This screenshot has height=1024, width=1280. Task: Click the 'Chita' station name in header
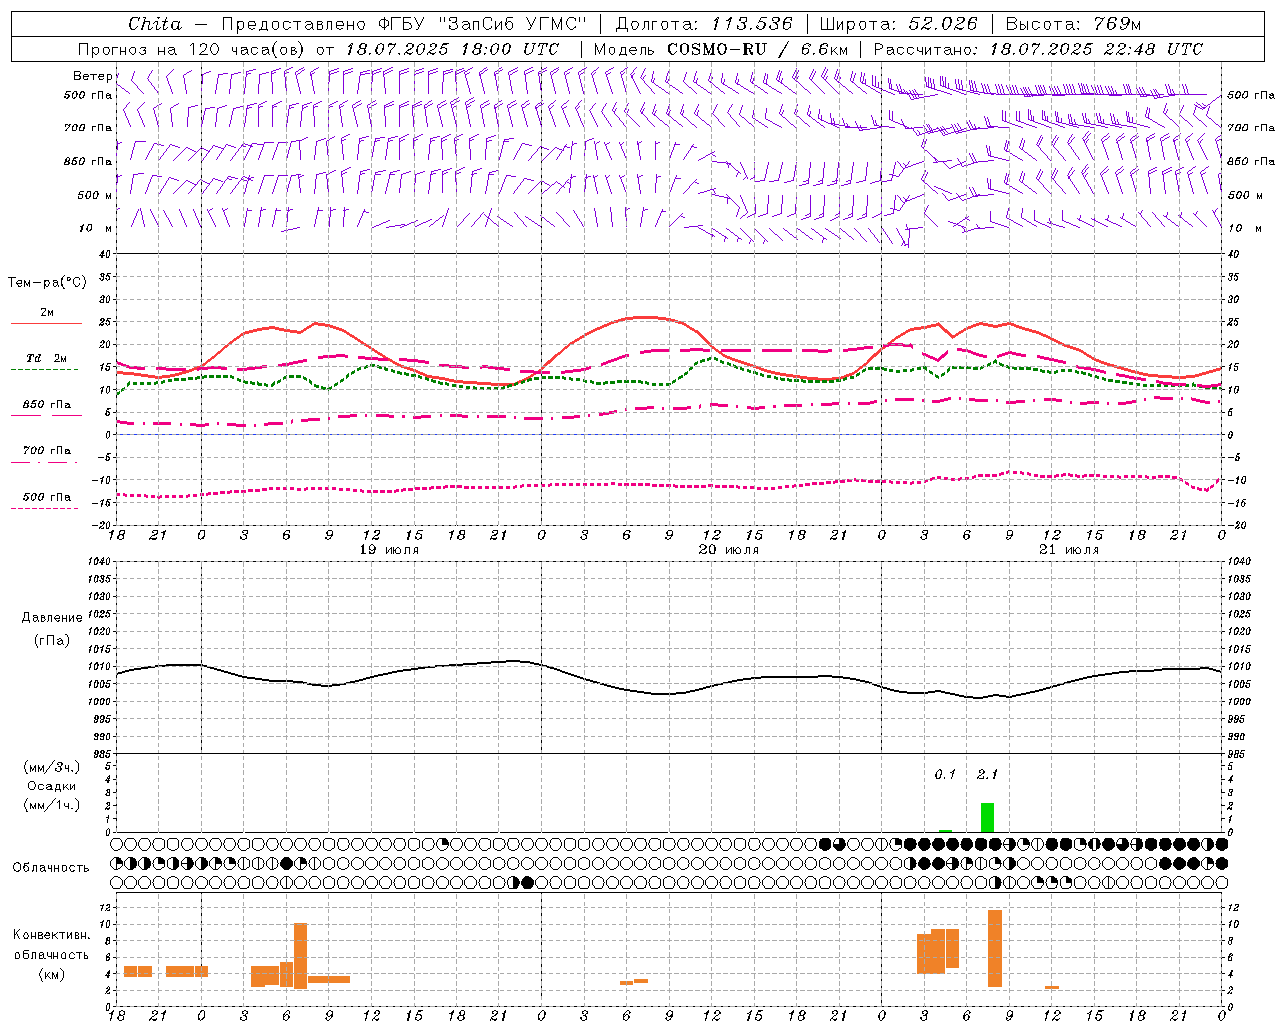tap(155, 24)
